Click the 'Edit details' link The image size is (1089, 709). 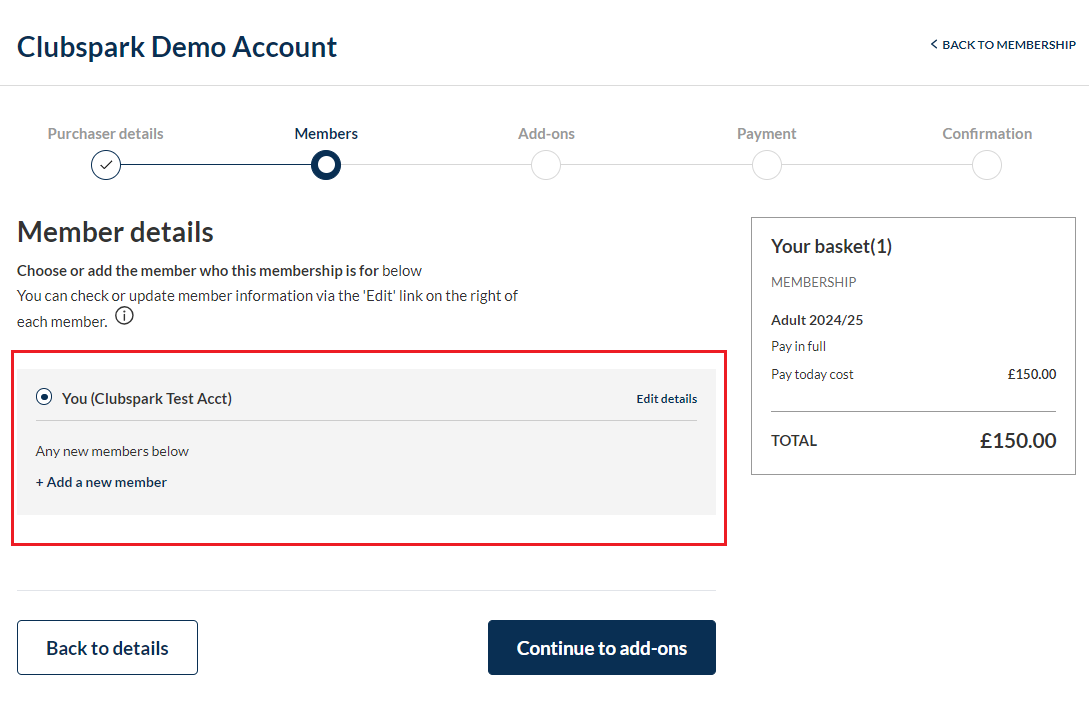click(667, 399)
